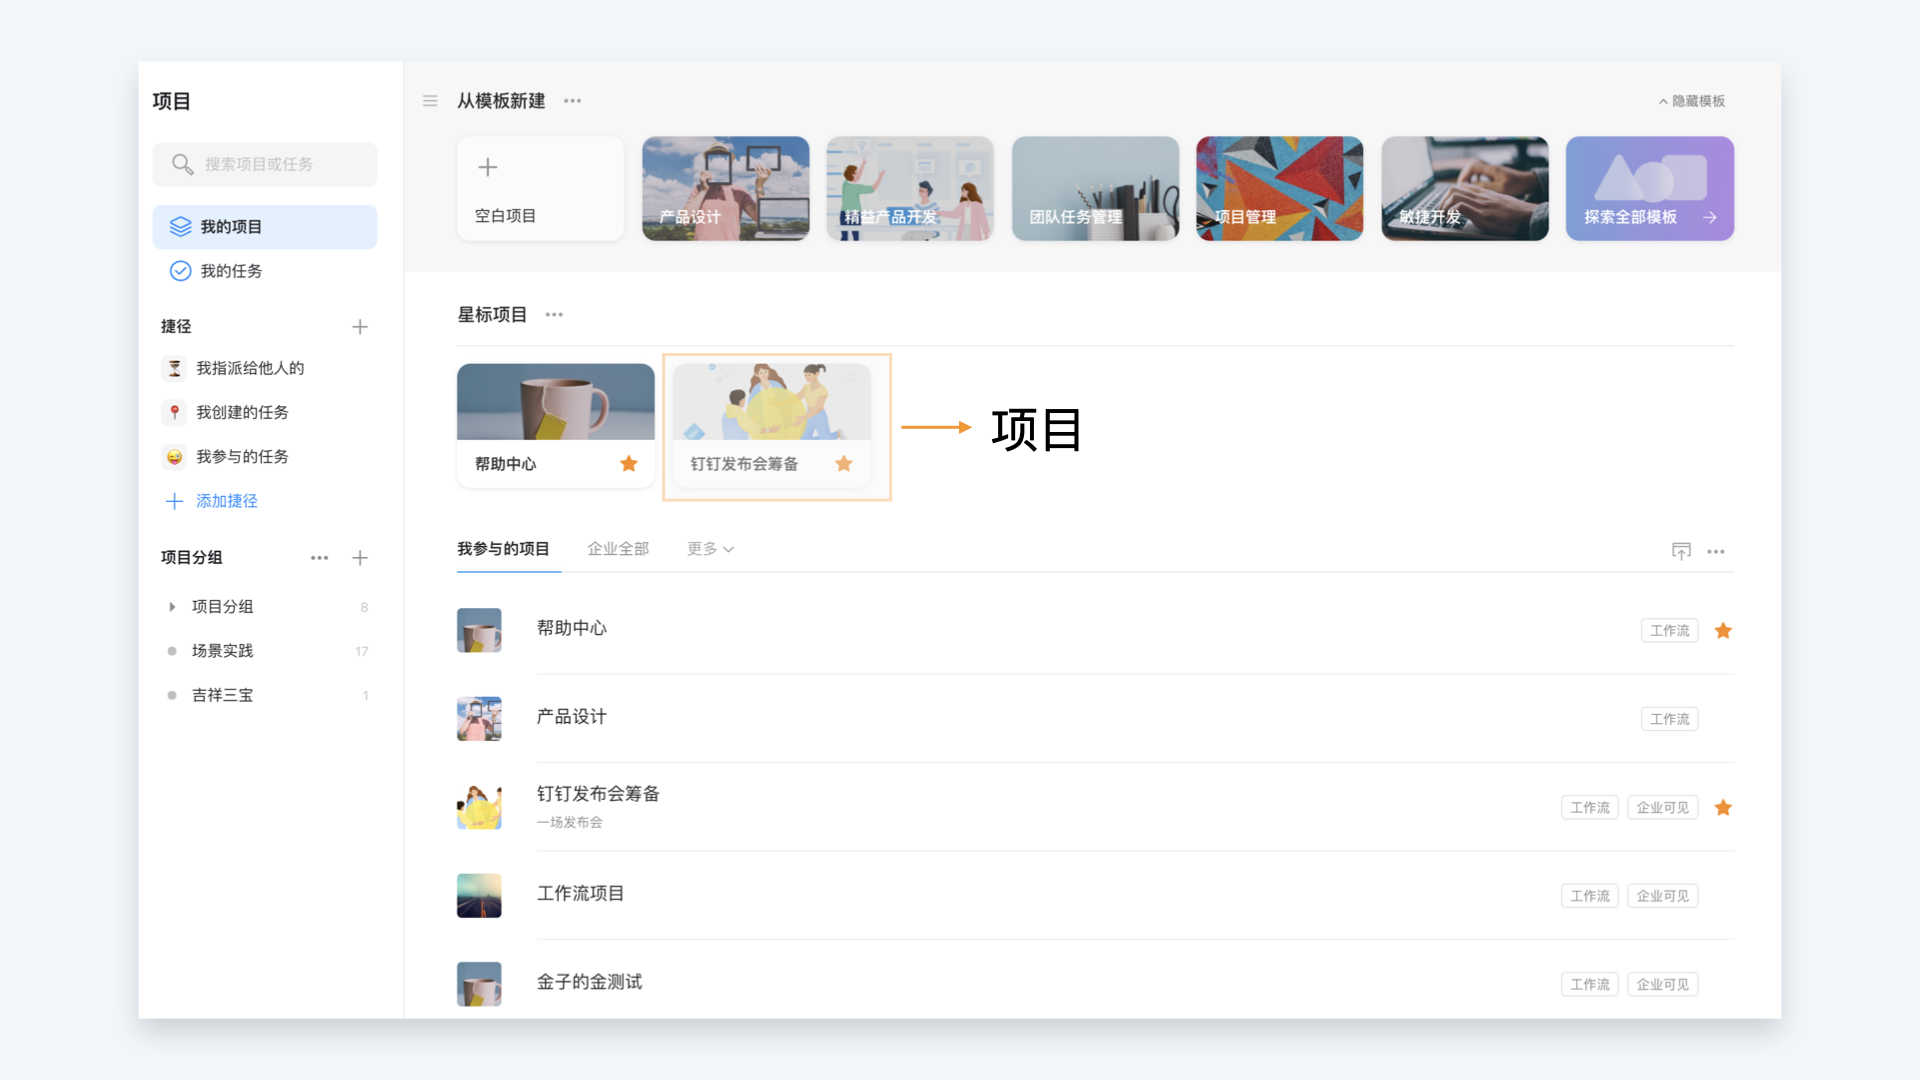Click the 工作流项目 list thumbnail
1920x1080 pixels.
(x=479, y=896)
